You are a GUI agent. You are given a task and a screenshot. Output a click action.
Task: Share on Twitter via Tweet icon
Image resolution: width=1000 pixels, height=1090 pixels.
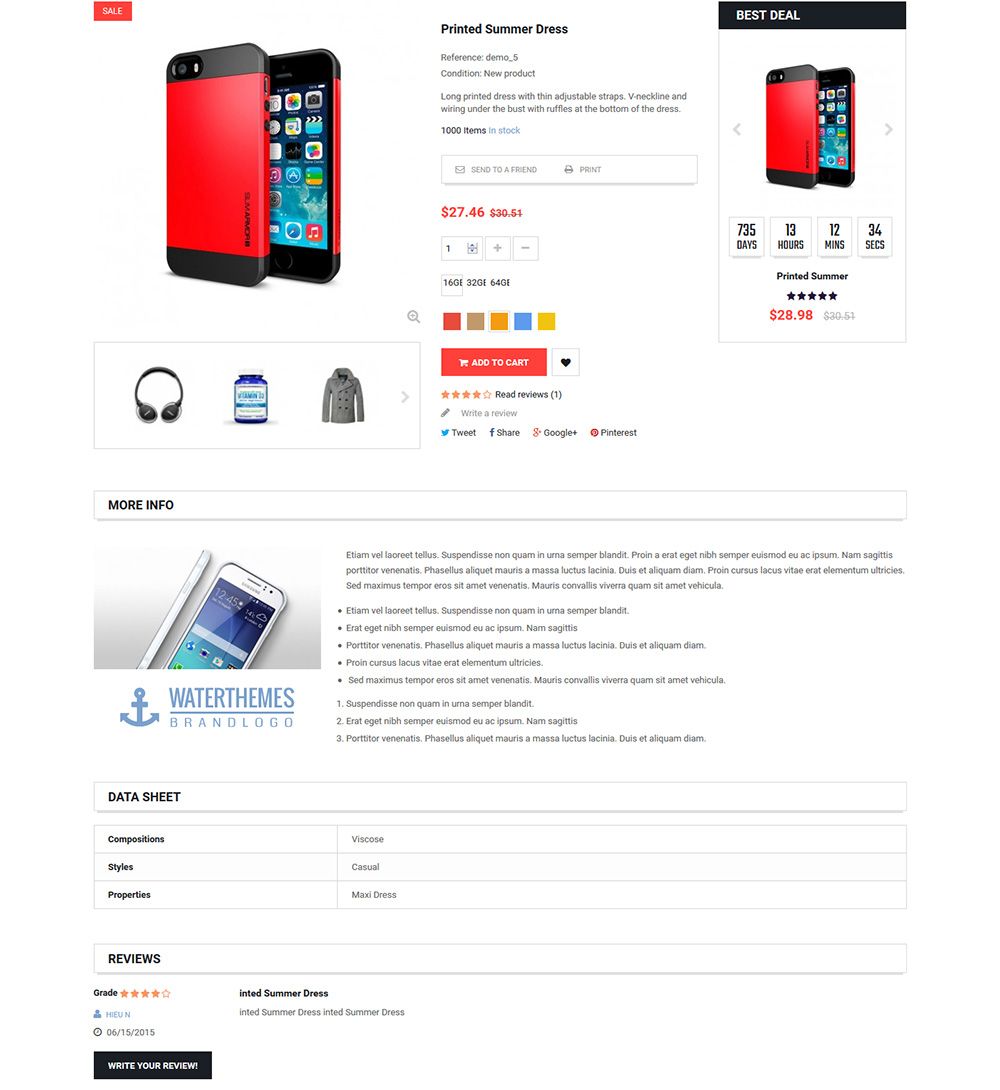[x=459, y=432]
